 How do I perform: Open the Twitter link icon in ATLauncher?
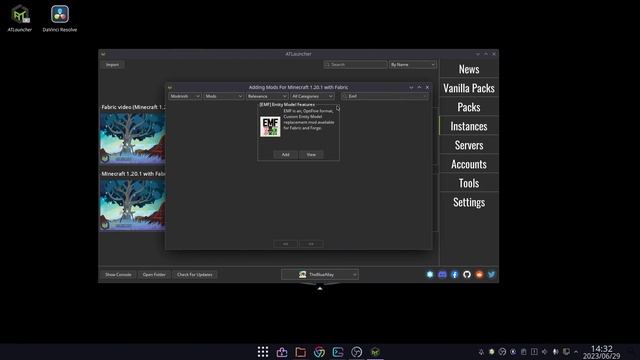[x=491, y=275]
